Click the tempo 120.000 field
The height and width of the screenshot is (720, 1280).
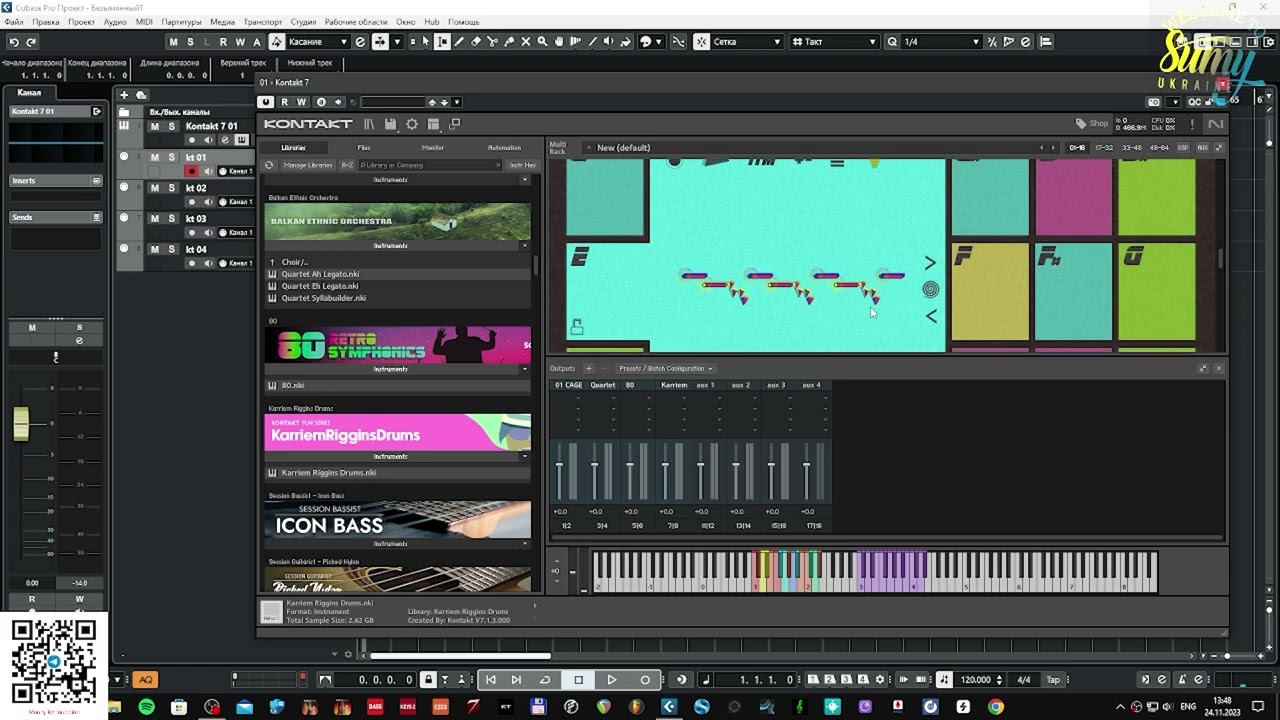click(976, 680)
